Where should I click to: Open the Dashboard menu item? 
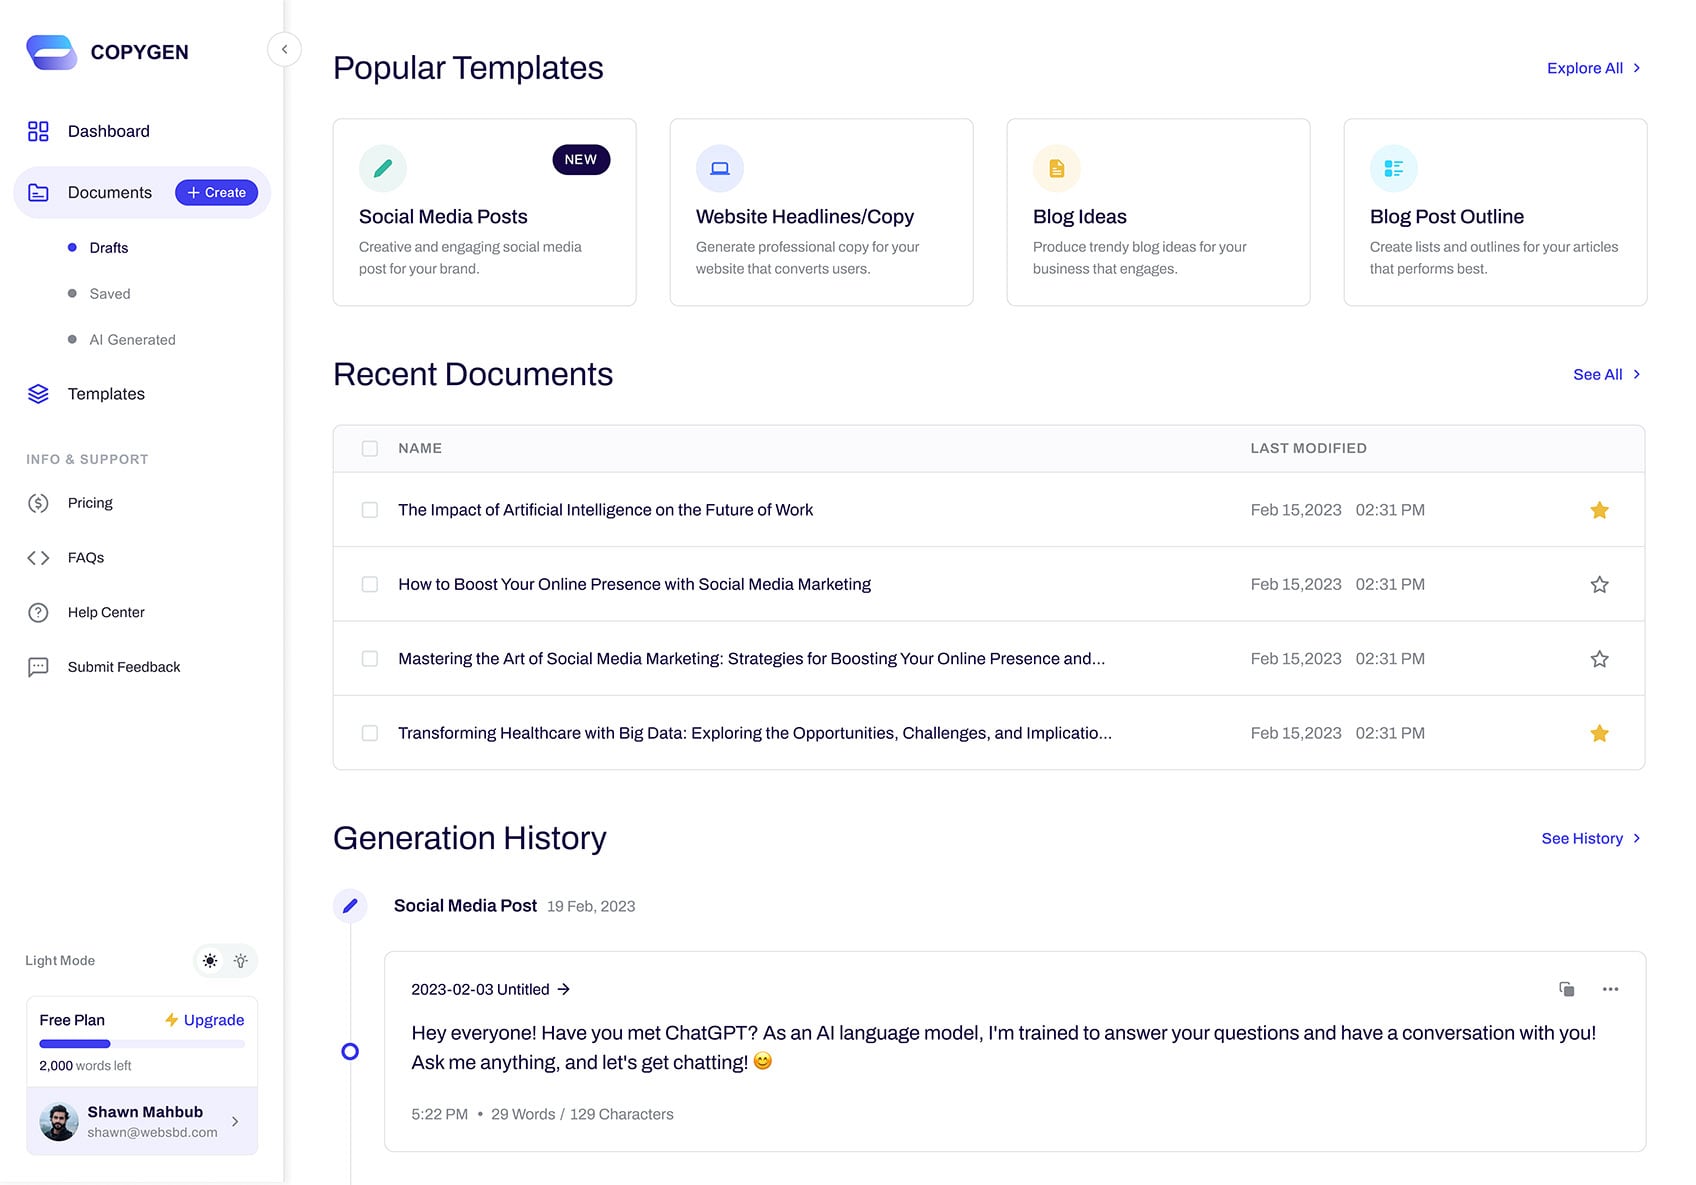coord(108,131)
